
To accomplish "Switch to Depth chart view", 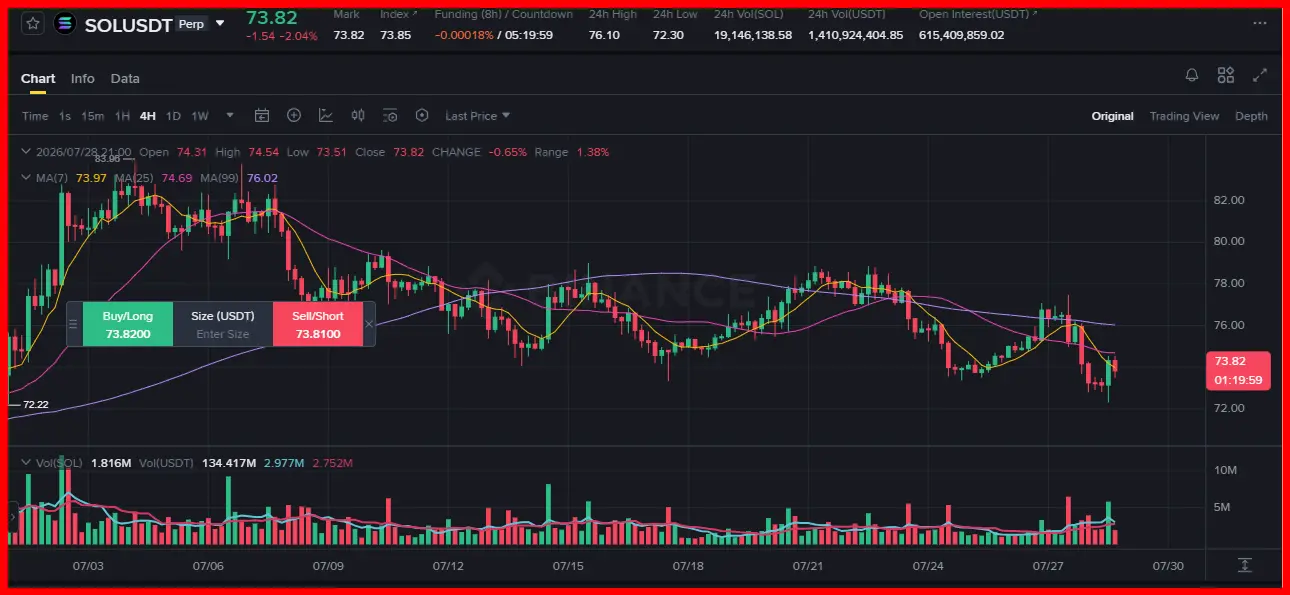I will tap(1251, 116).
